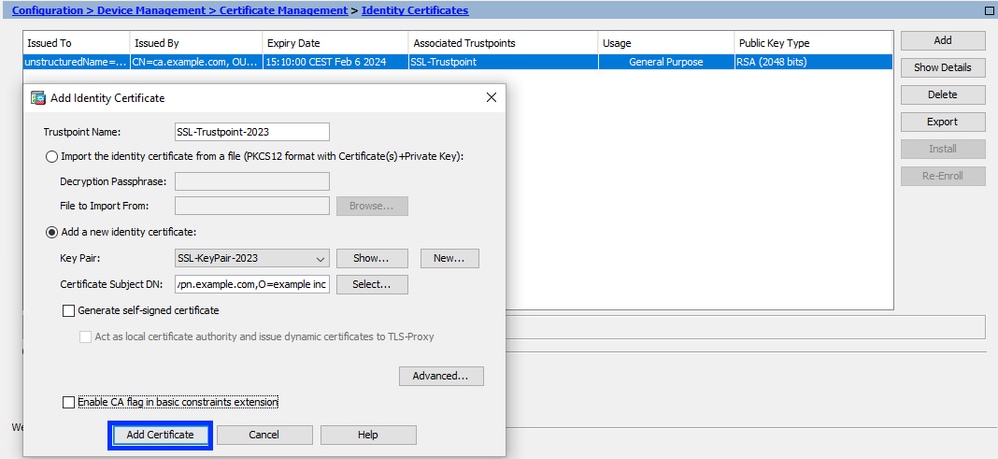Screen dimensions: 998x459
Task: Click the Add button in Identity Certificates panel
Action: [x=943, y=40]
